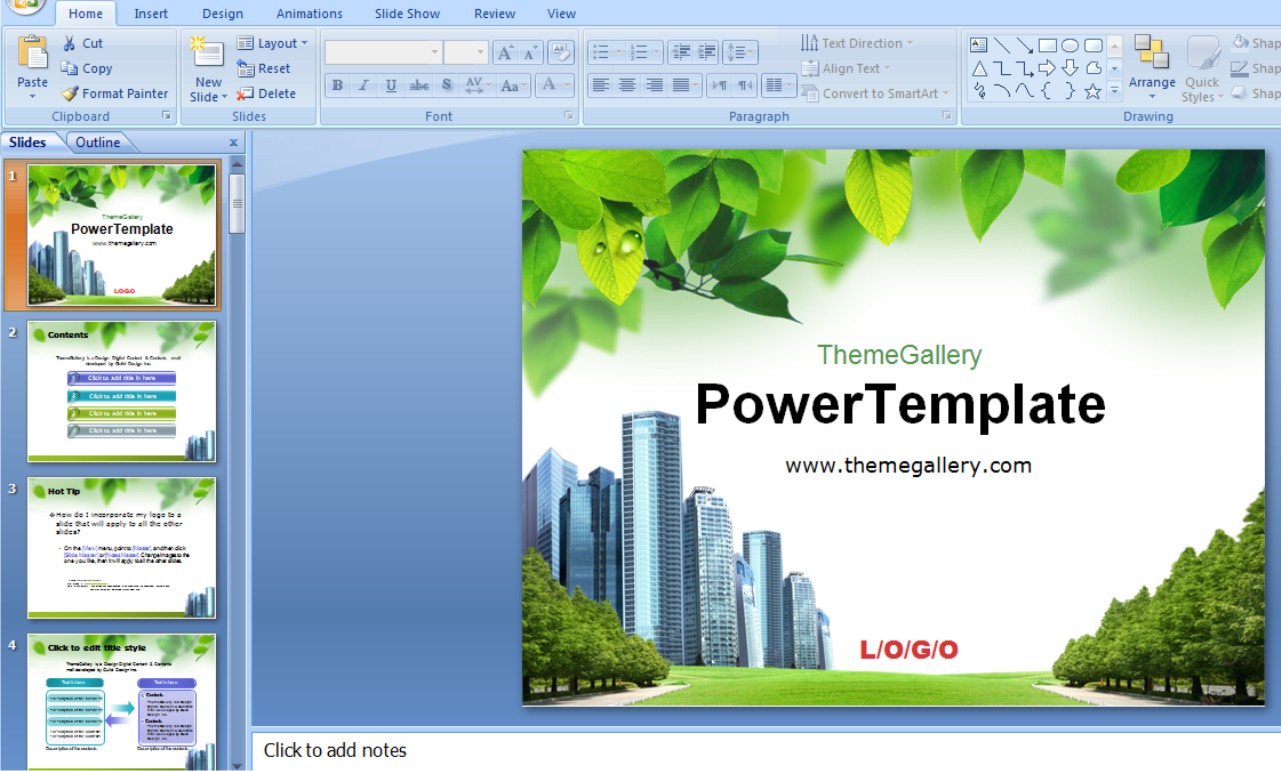Select the Arrow line shape

coord(1025,45)
